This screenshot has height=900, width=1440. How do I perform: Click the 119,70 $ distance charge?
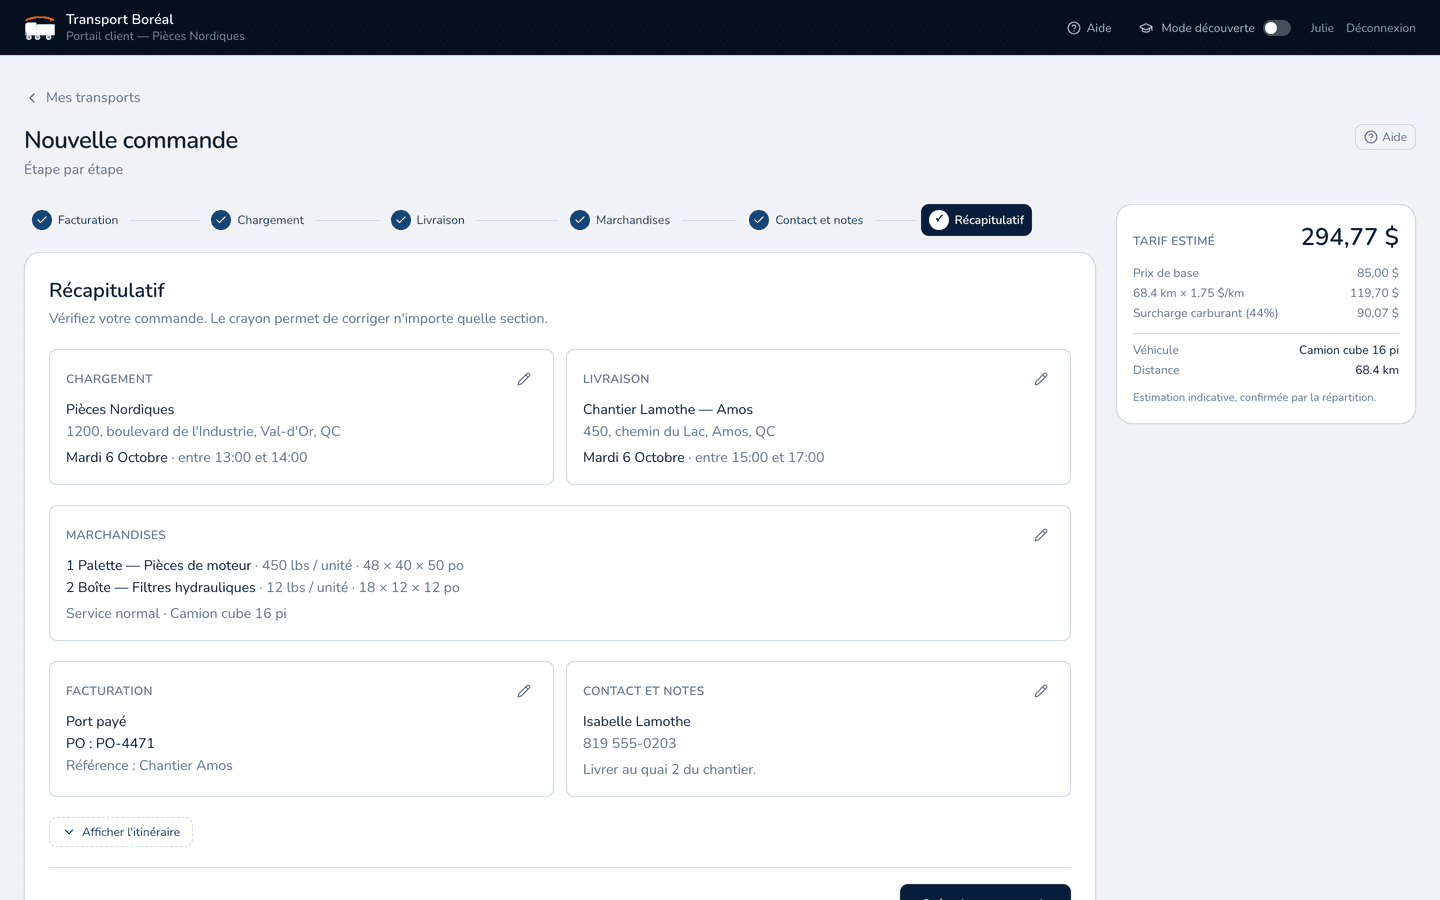(1374, 293)
